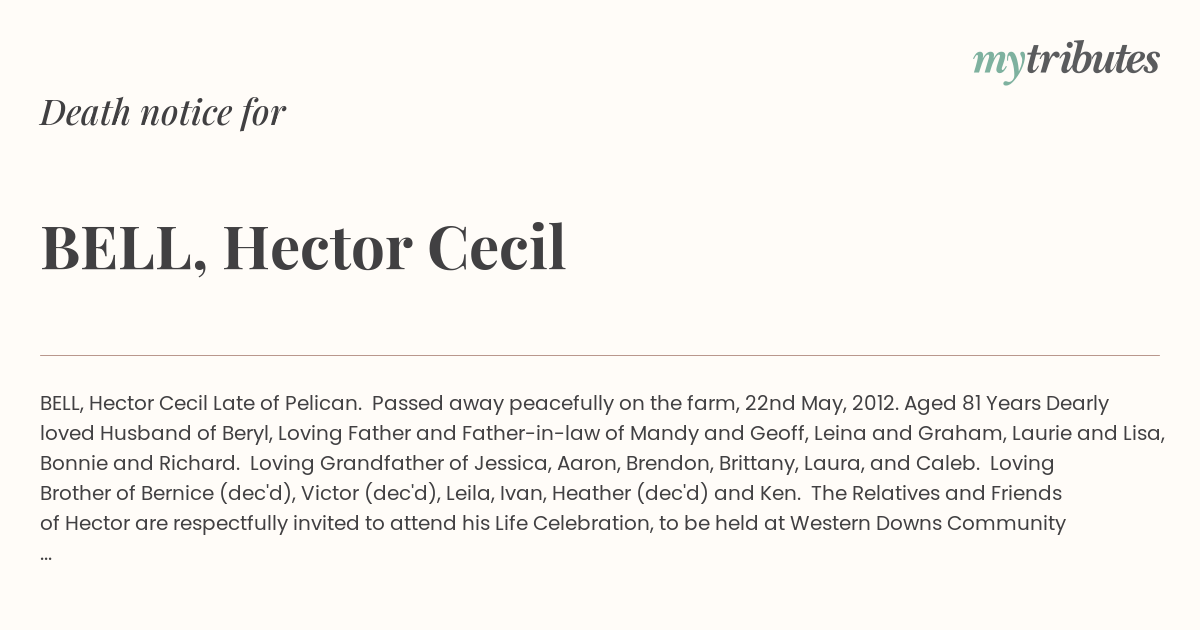Select the "Death notice for" heading

click(x=163, y=112)
